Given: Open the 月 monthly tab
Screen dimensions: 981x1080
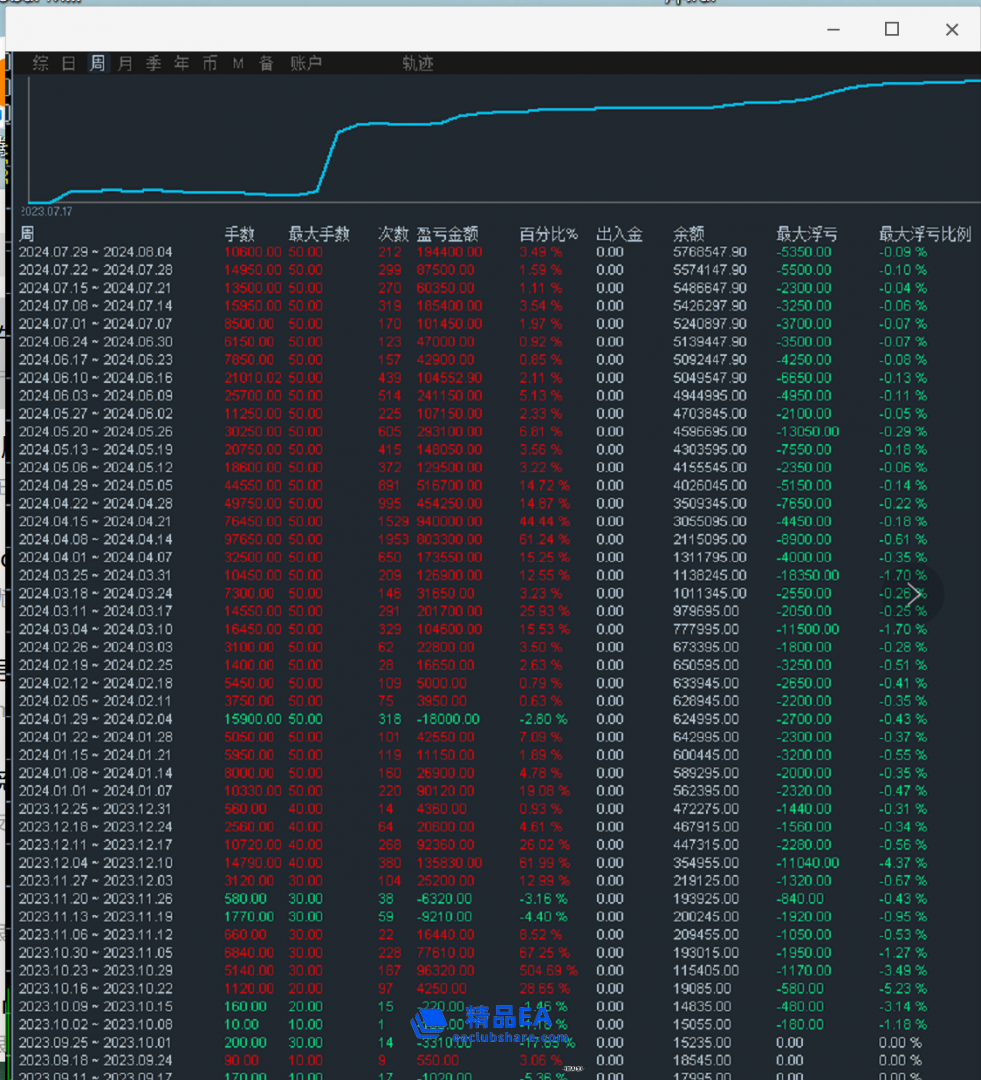Looking at the screenshot, I should pyautogui.click(x=125, y=63).
